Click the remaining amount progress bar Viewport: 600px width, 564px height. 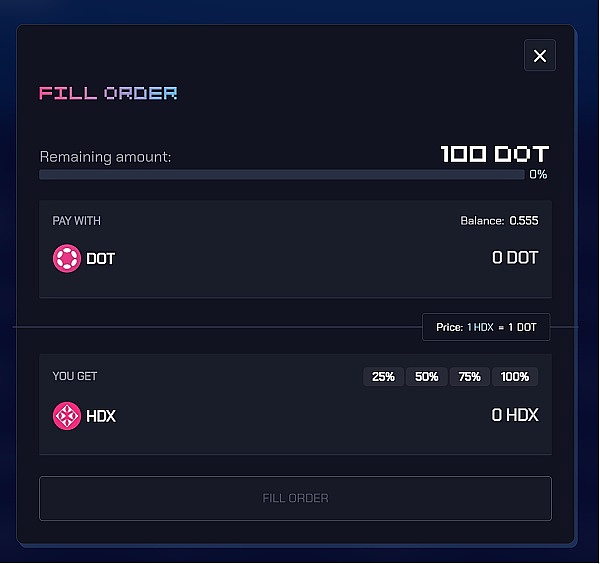point(281,174)
